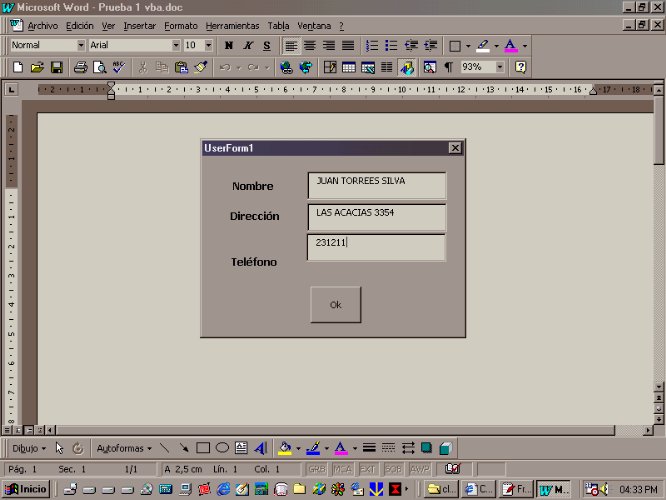Select the Rectangle drawing tool

pyautogui.click(x=203, y=448)
